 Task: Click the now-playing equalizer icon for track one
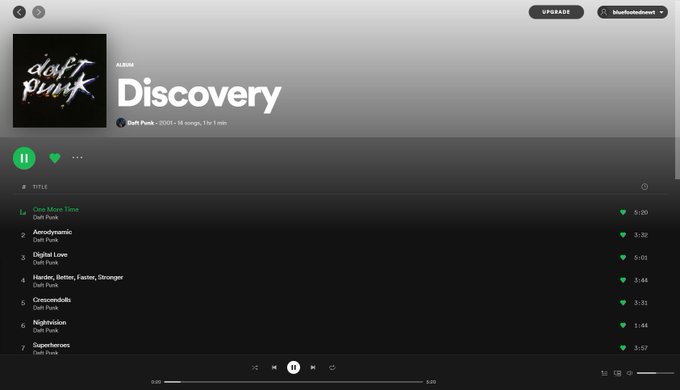23,212
